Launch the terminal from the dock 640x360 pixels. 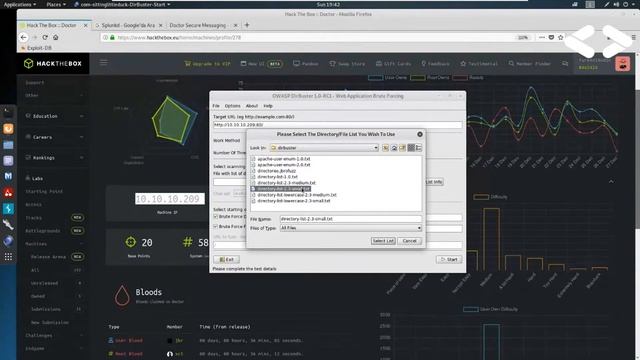8,112
